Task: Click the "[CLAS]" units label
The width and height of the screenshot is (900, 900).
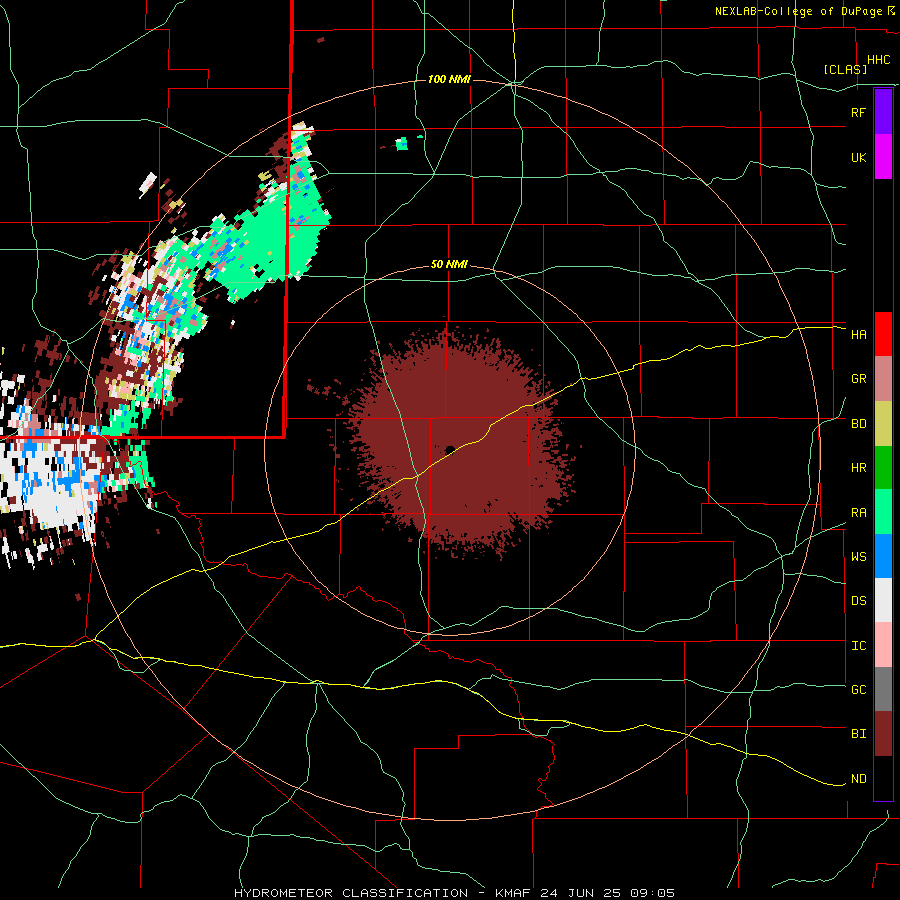Action: [x=845, y=70]
